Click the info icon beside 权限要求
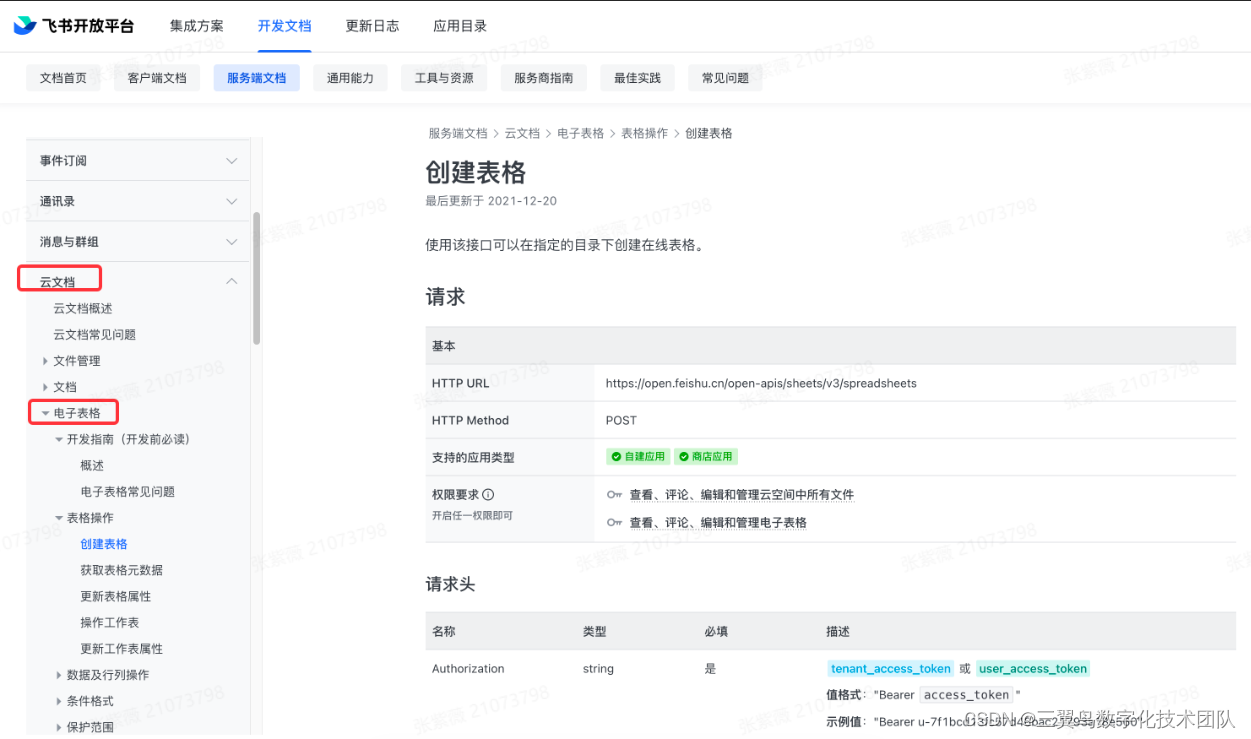1251x739 pixels. point(488,494)
